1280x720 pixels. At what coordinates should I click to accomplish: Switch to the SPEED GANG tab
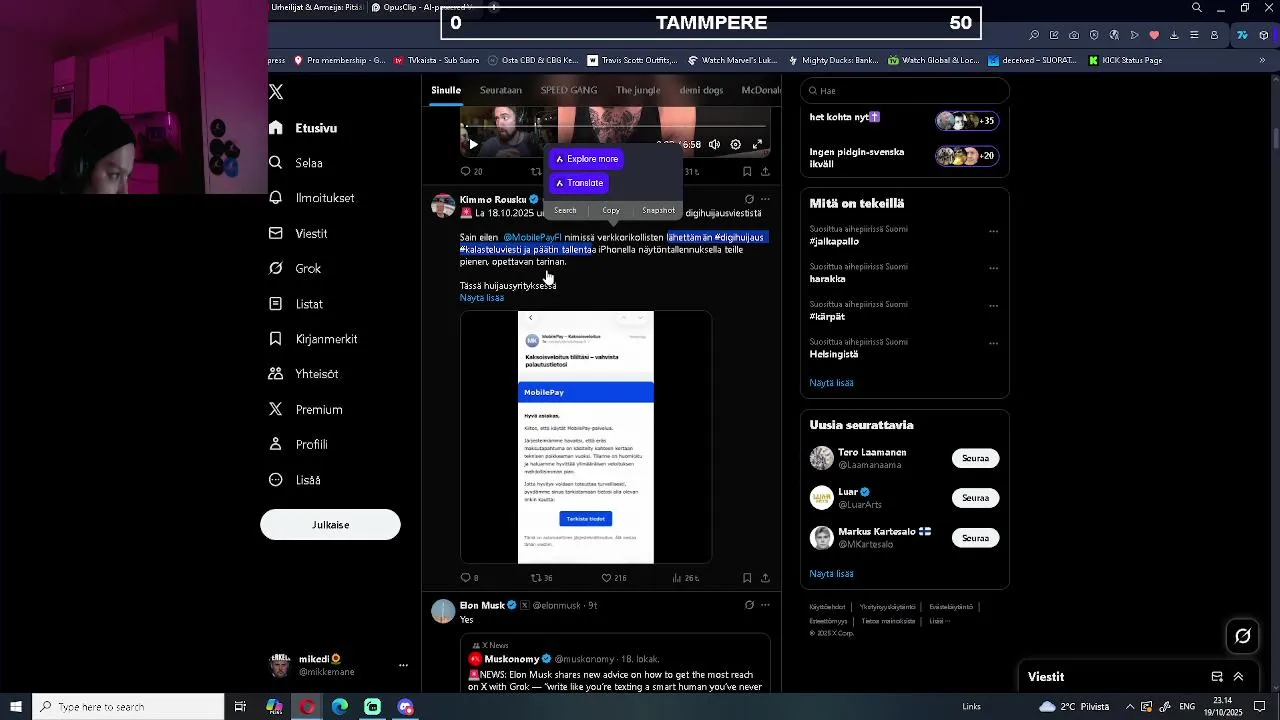569,90
